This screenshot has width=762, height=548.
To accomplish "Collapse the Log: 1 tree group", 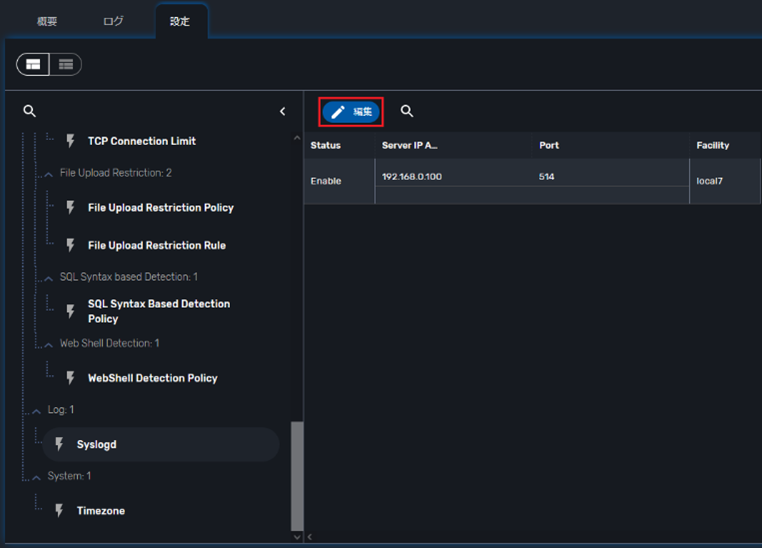I will [x=36, y=411].
